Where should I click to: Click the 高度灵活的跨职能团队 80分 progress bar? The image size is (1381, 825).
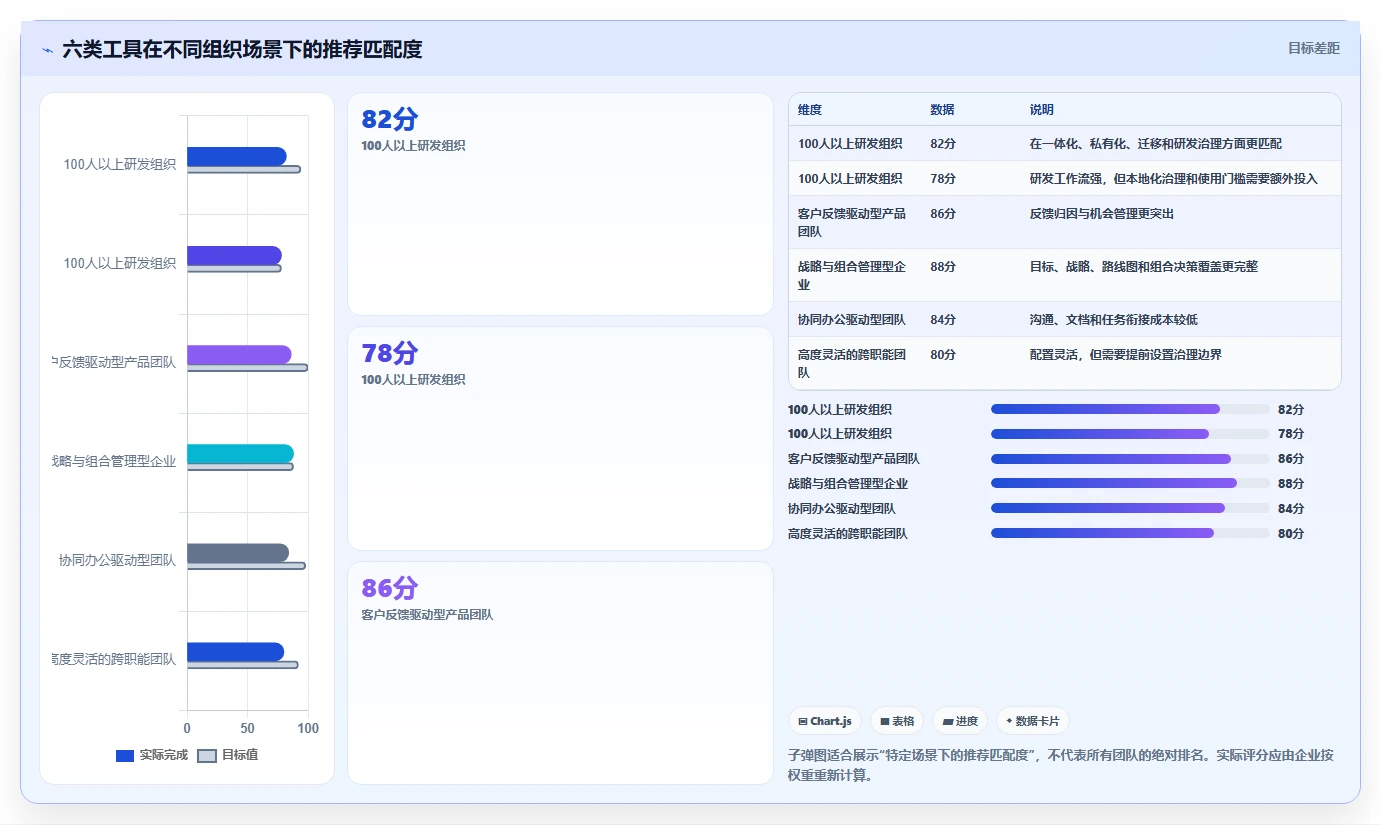[x=1130, y=534]
